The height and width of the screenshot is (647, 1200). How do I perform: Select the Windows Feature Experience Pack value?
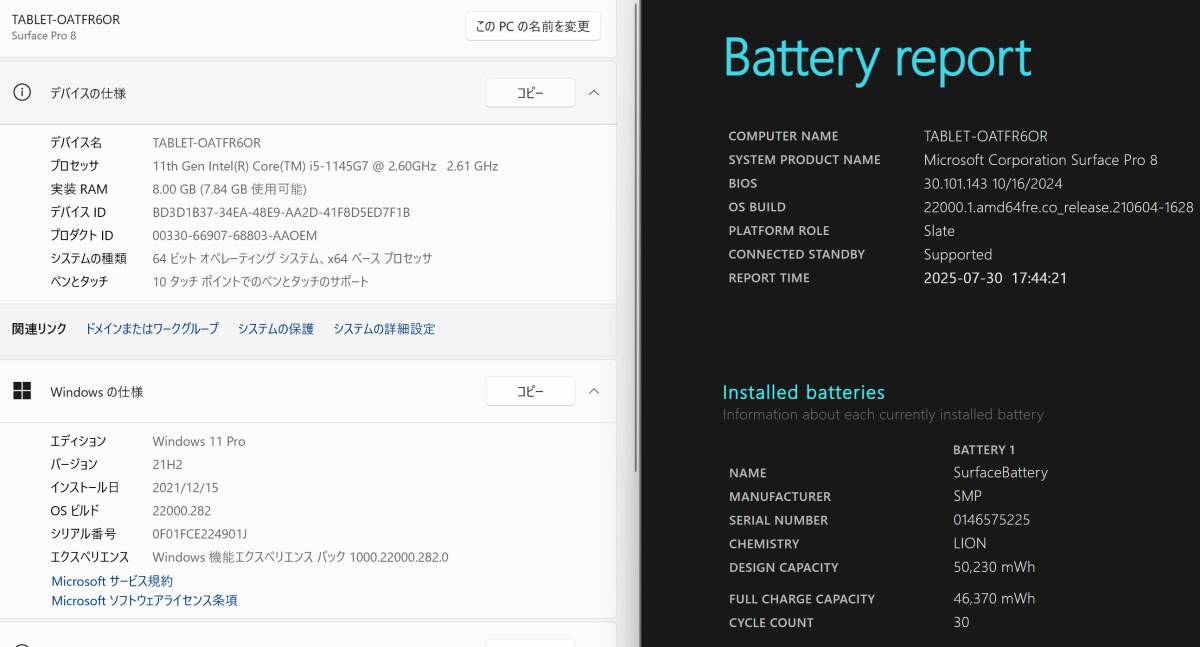[x=301, y=557]
